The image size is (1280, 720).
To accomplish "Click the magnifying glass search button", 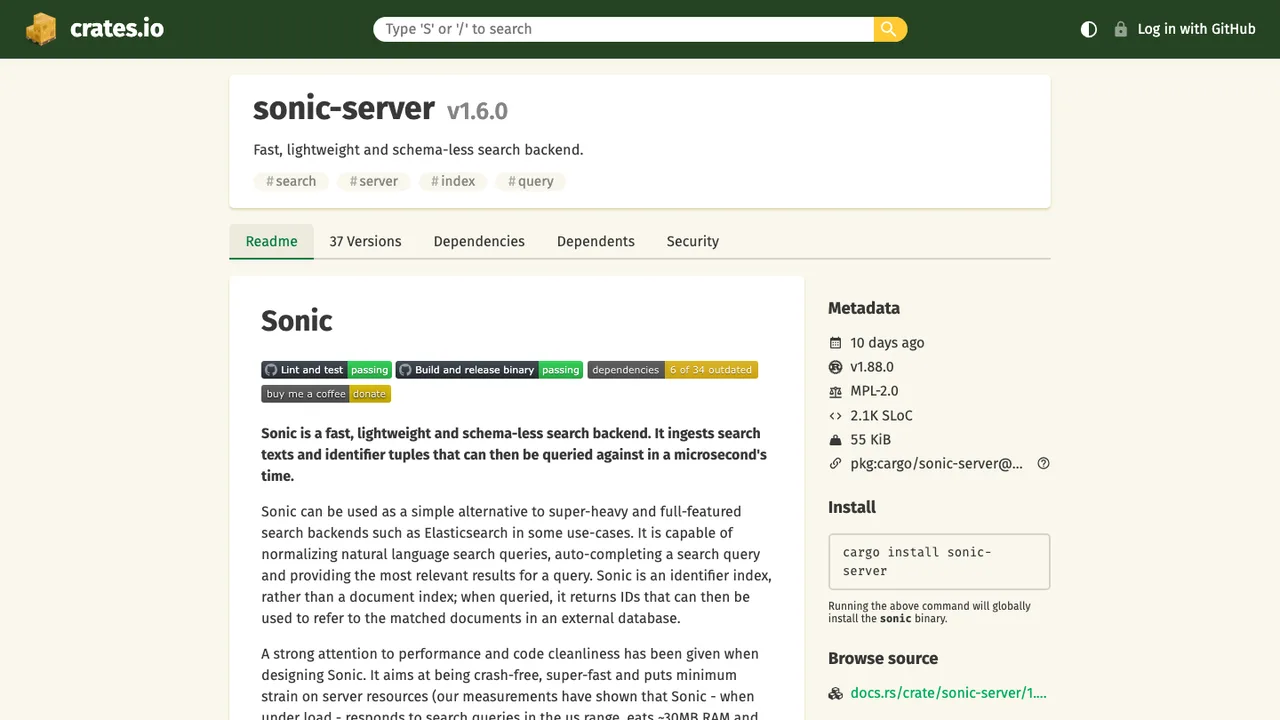I will click(x=890, y=29).
